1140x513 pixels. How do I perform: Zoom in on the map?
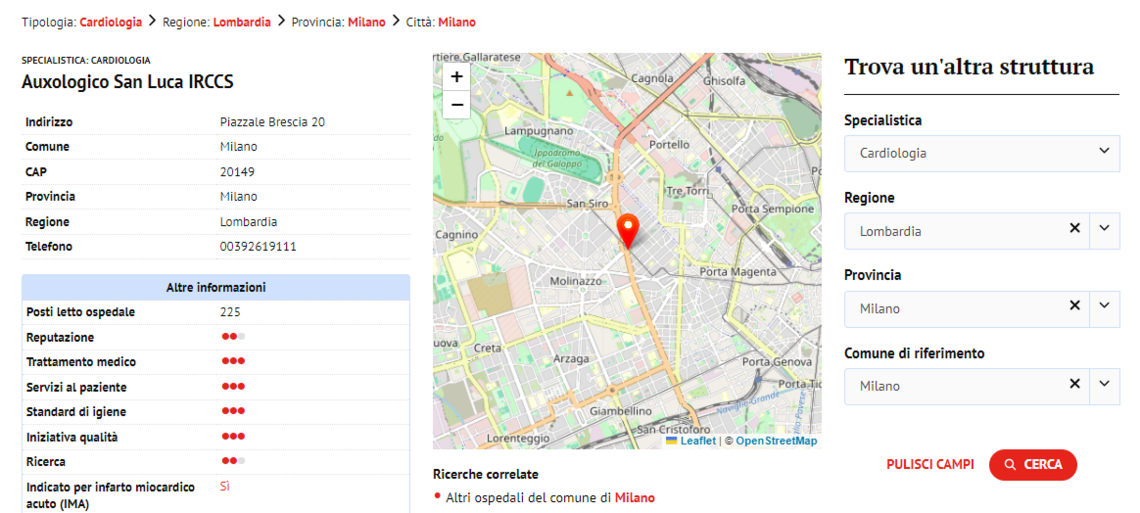[456, 77]
